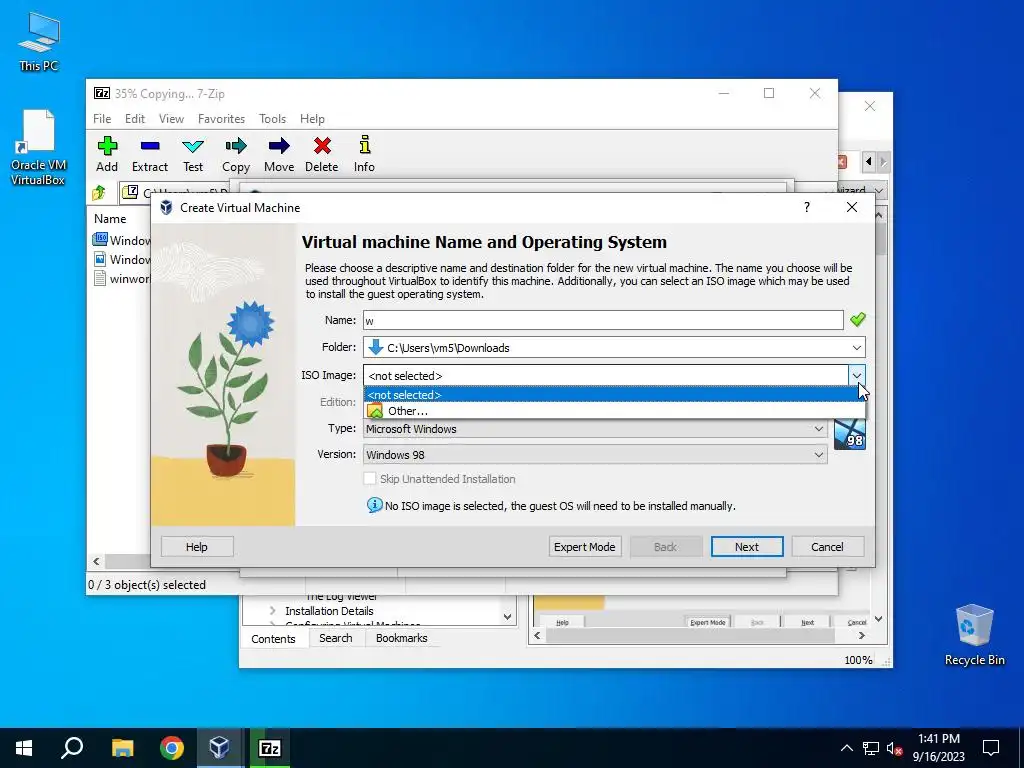Image resolution: width=1024 pixels, height=768 pixels.
Task: Click the 7-Zip up-folder arrow icon
Action: tap(99, 192)
